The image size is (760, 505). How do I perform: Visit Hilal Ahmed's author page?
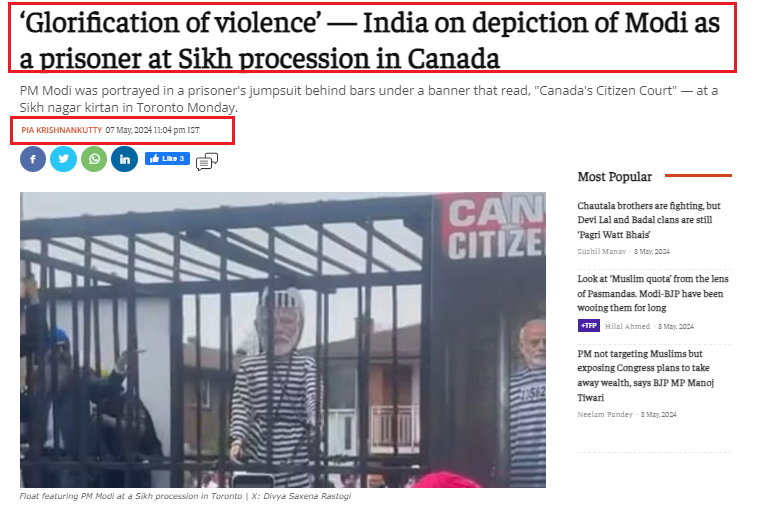click(x=627, y=326)
